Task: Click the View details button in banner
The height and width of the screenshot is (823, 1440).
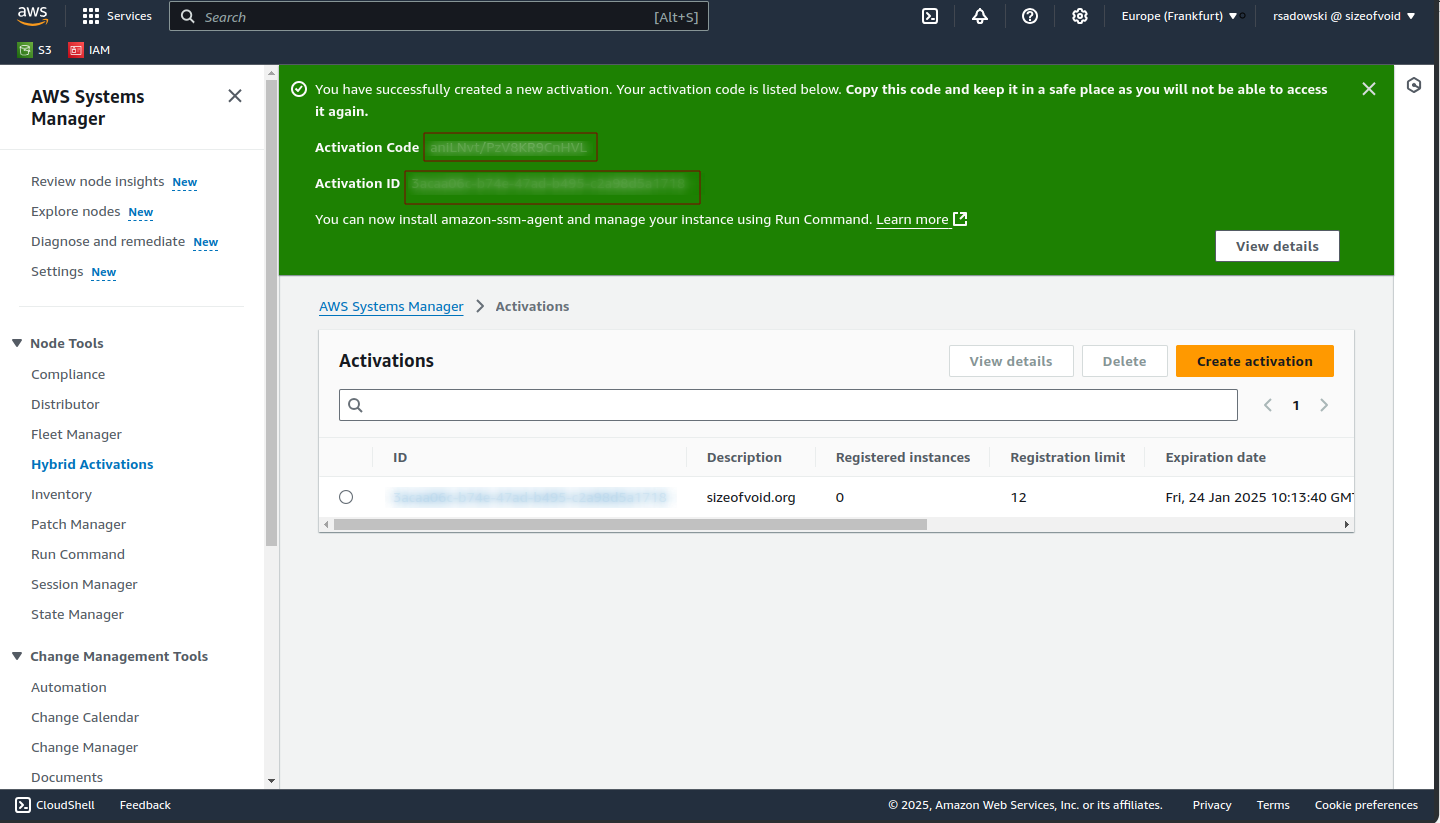Action: [x=1277, y=246]
